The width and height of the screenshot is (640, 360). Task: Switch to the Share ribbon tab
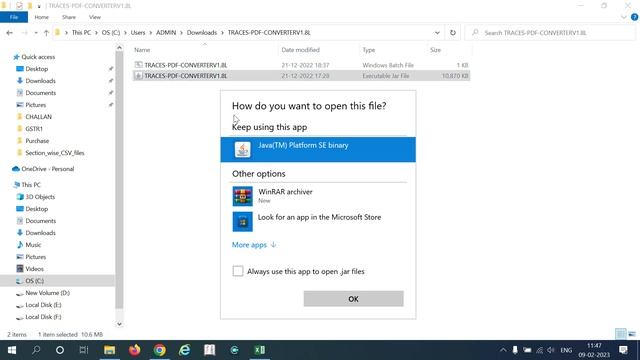point(69,17)
